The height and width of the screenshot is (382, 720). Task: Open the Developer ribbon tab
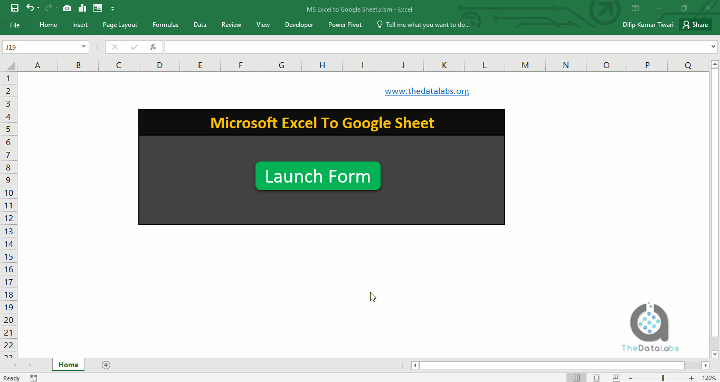point(298,25)
